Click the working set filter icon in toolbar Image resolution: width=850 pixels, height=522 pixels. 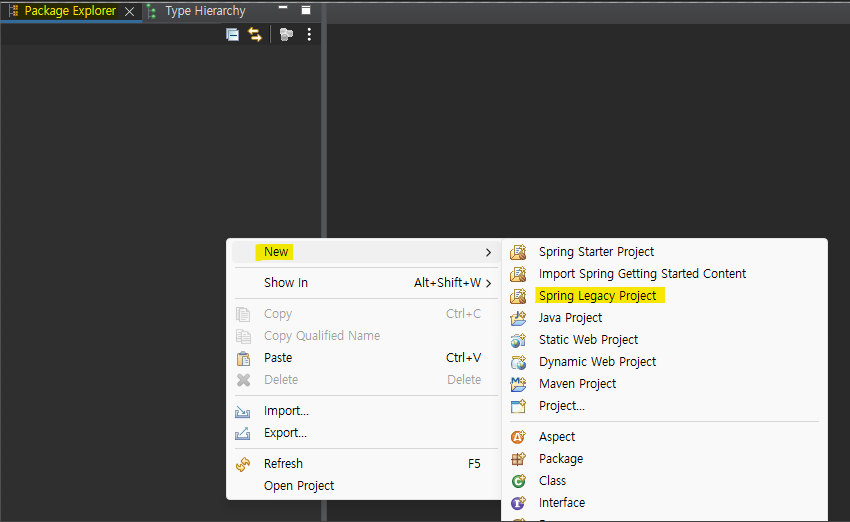point(286,35)
